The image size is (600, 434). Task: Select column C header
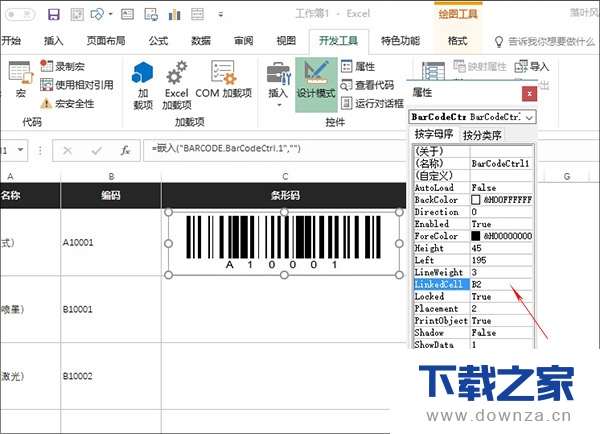284,176
